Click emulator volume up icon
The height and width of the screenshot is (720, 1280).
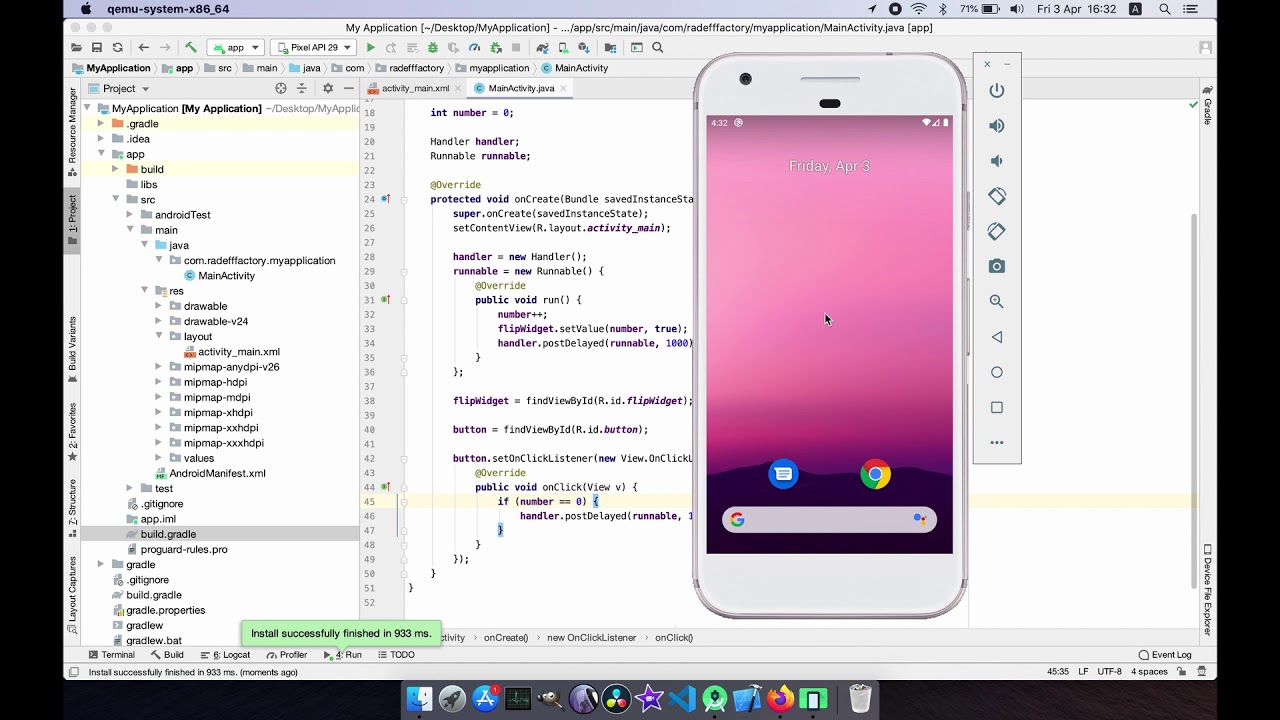tap(997, 125)
